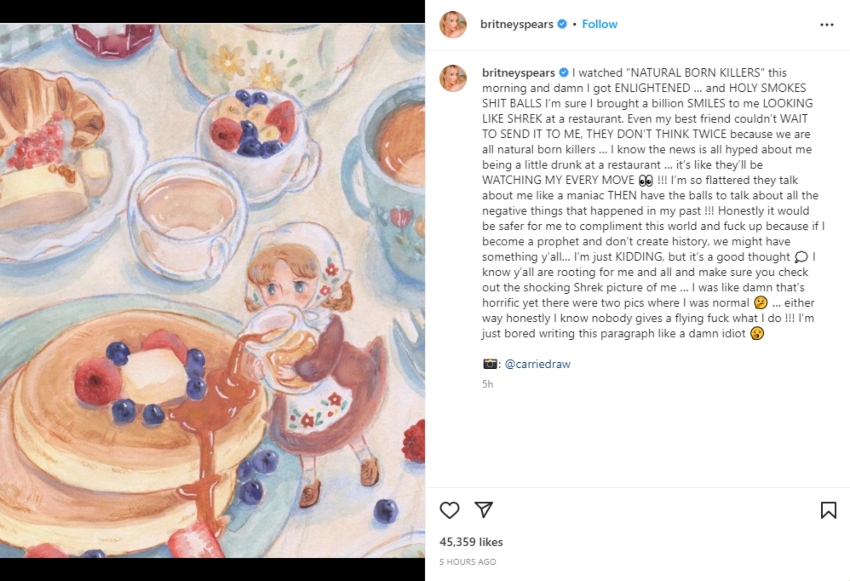Click the thought bubble emoji in the caption
The width and height of the screenshot is (850, 581).
[800, 257]
